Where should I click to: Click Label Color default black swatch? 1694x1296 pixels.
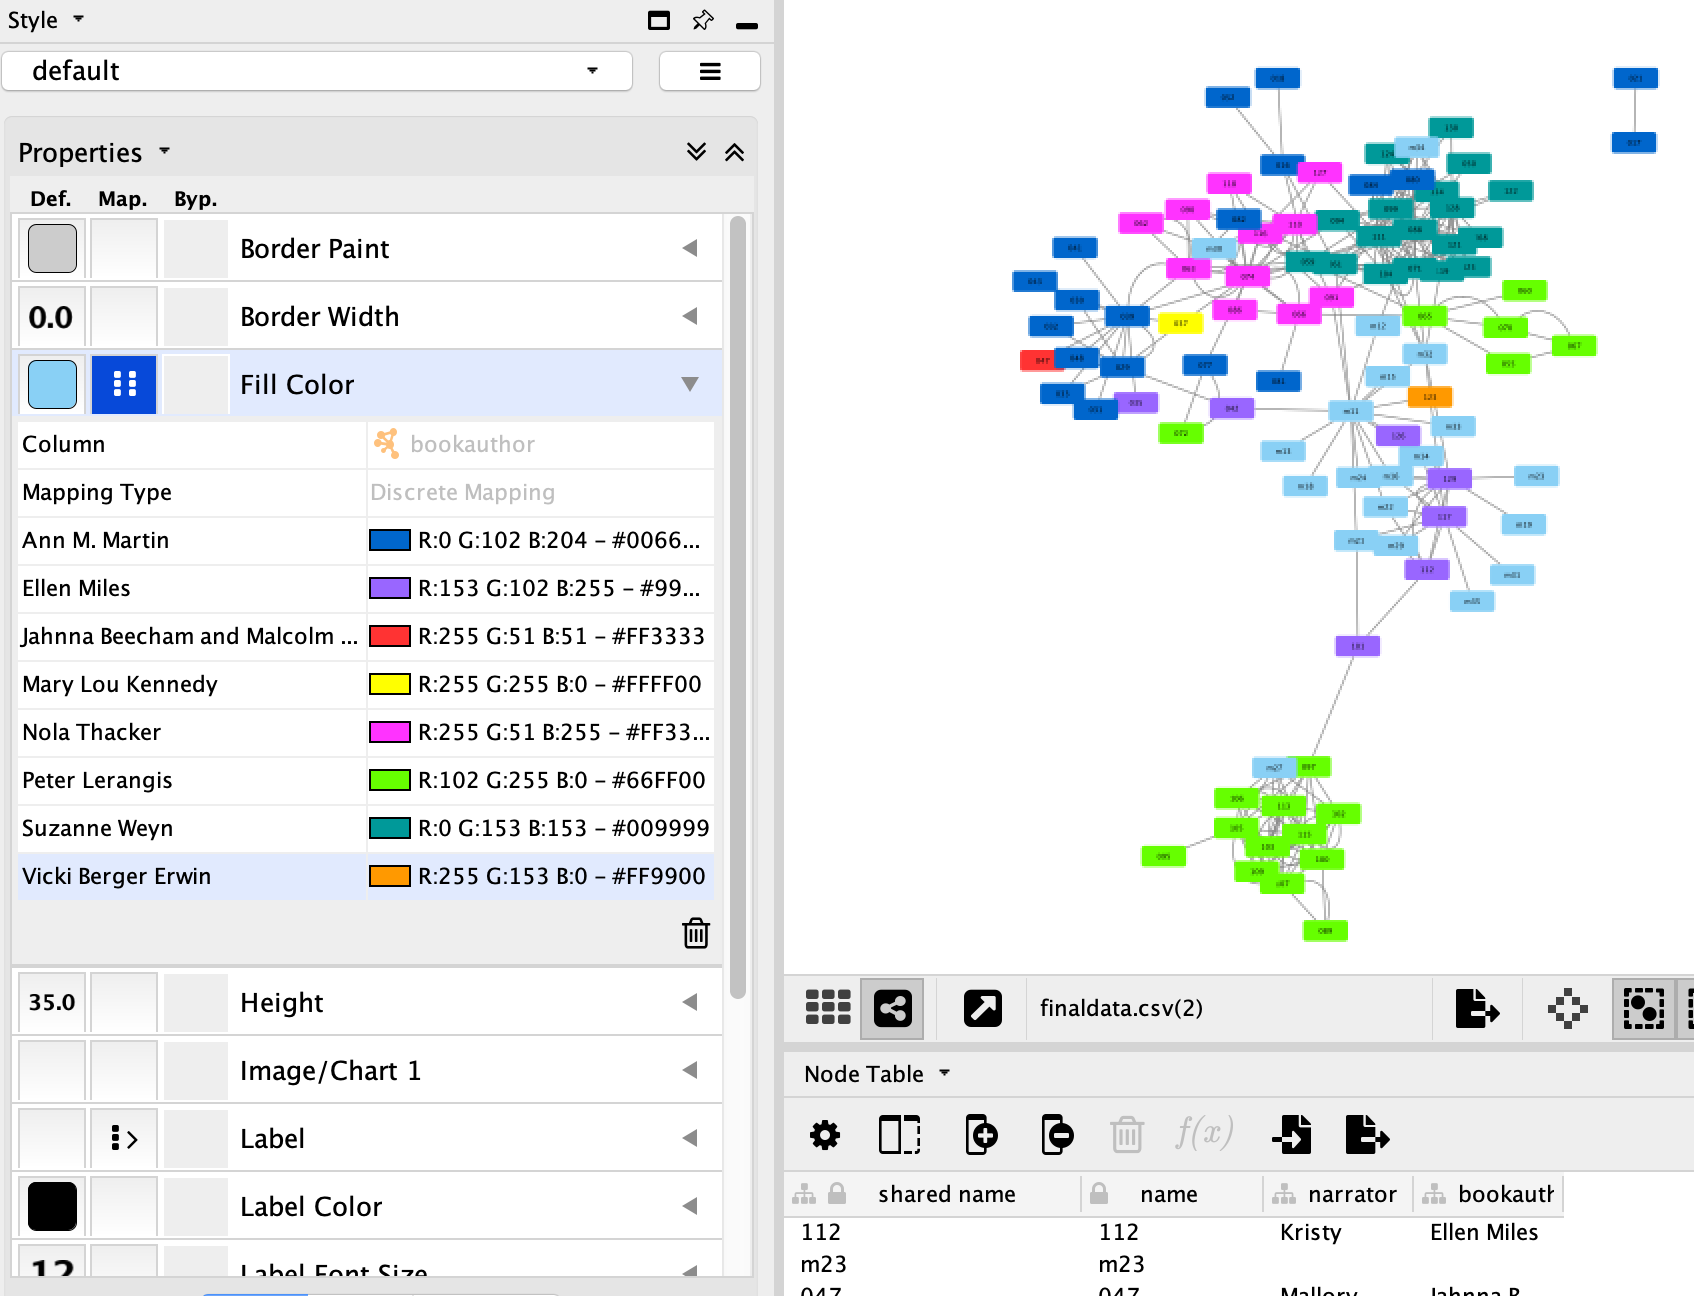coord(52,1206)
